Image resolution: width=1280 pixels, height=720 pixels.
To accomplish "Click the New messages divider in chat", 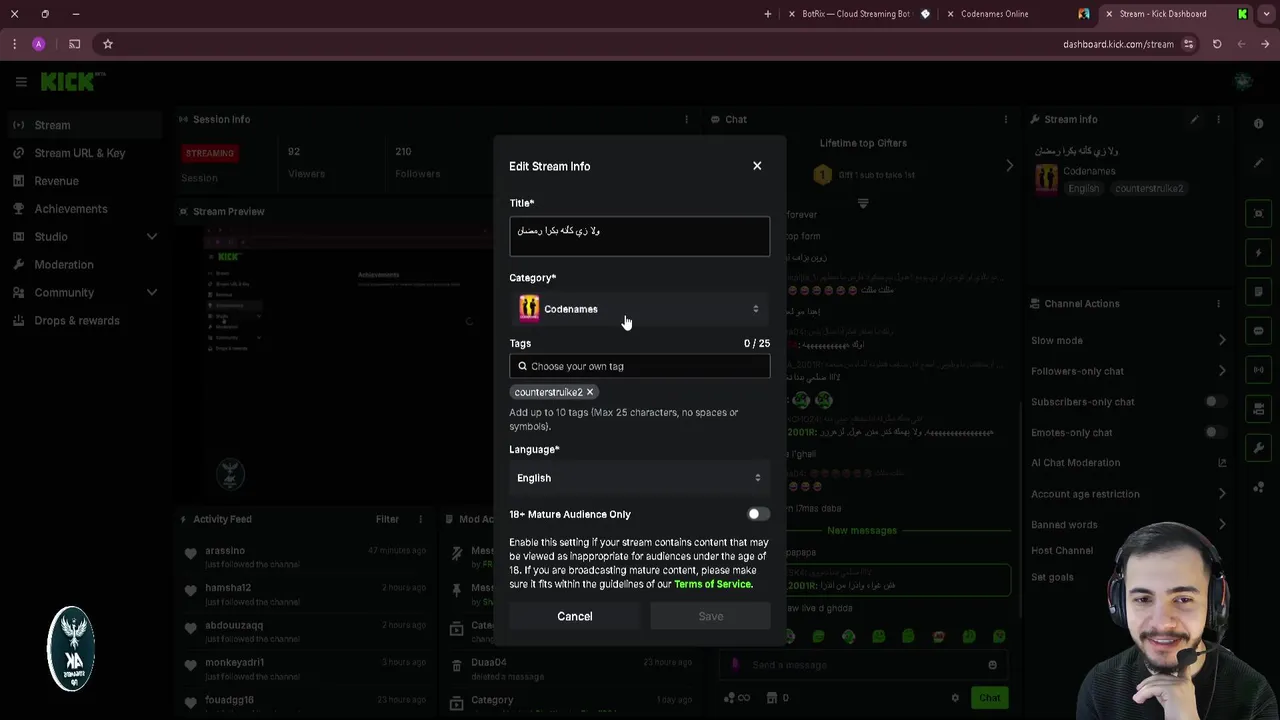I will 862,531.
